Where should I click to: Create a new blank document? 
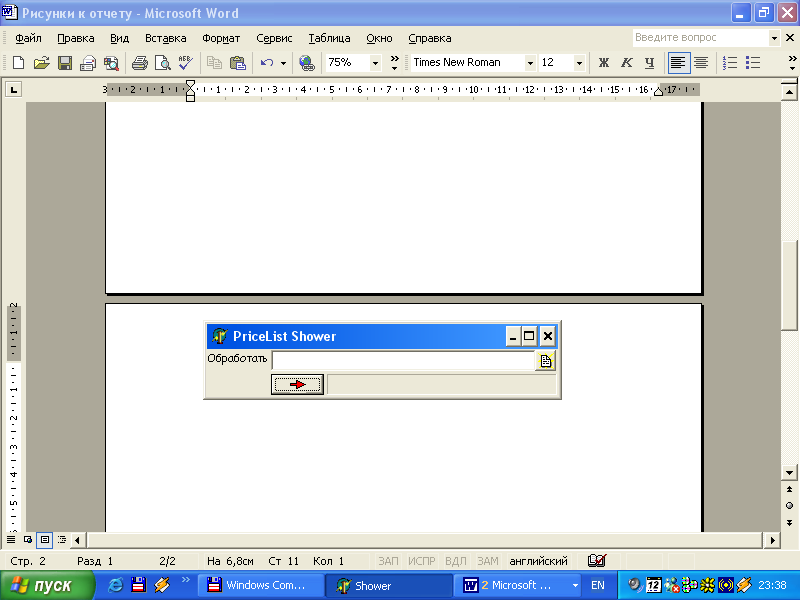[18, 63]
